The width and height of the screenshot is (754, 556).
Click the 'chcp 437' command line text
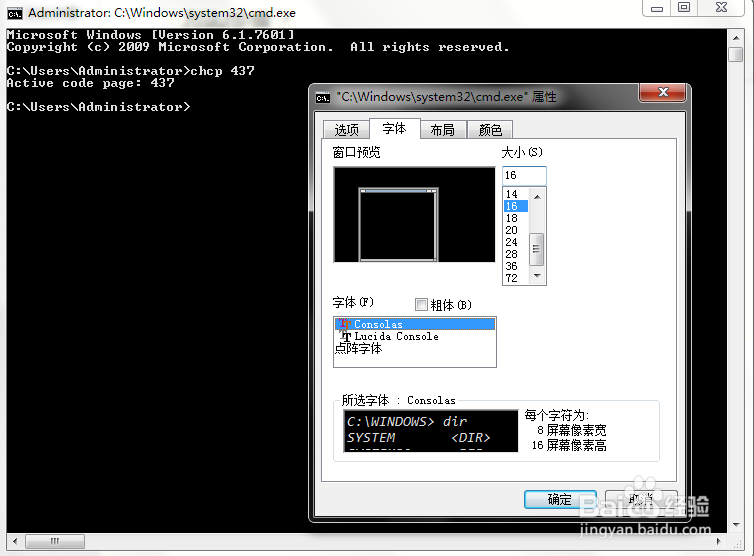pos(223,71)
